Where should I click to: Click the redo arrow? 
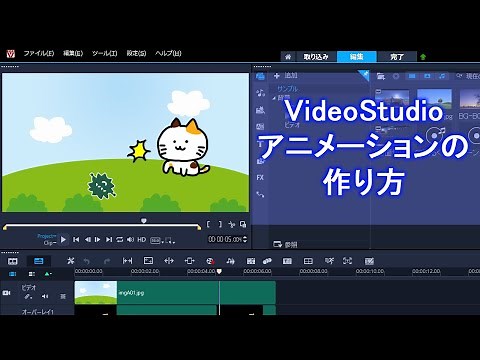coord(107,261)
